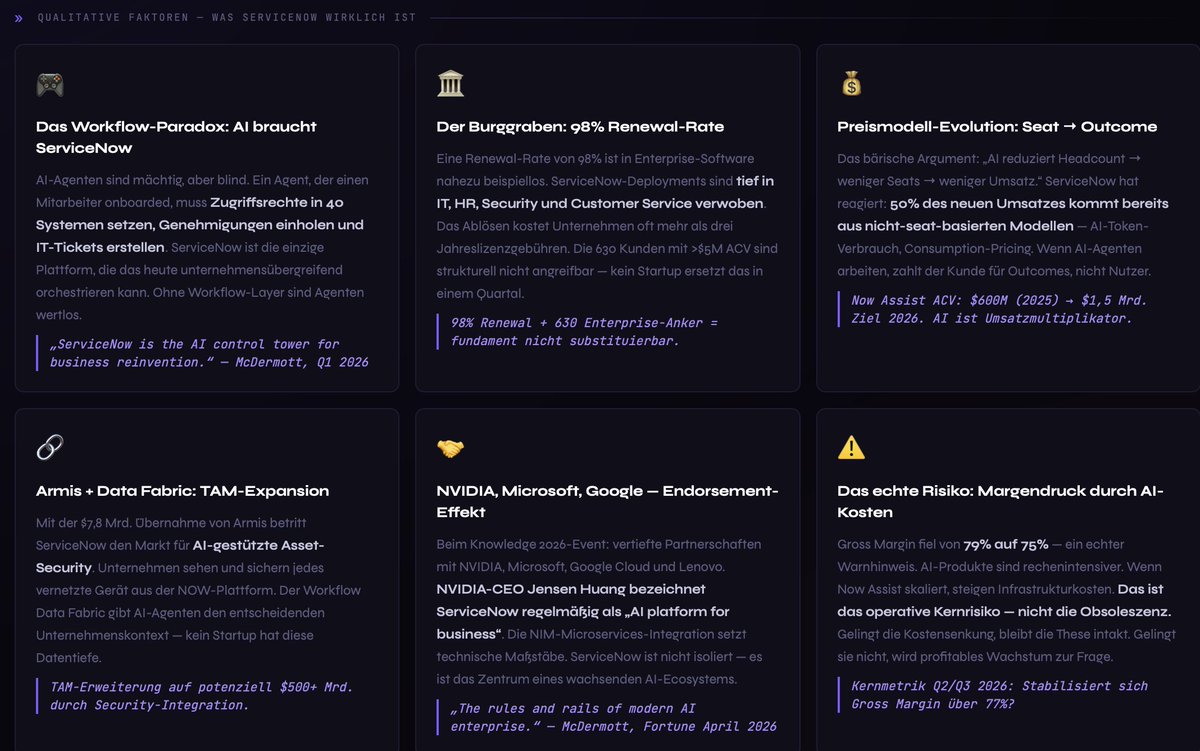
Task: Click the warning triangle emoji icon
Action: (851, 448)
